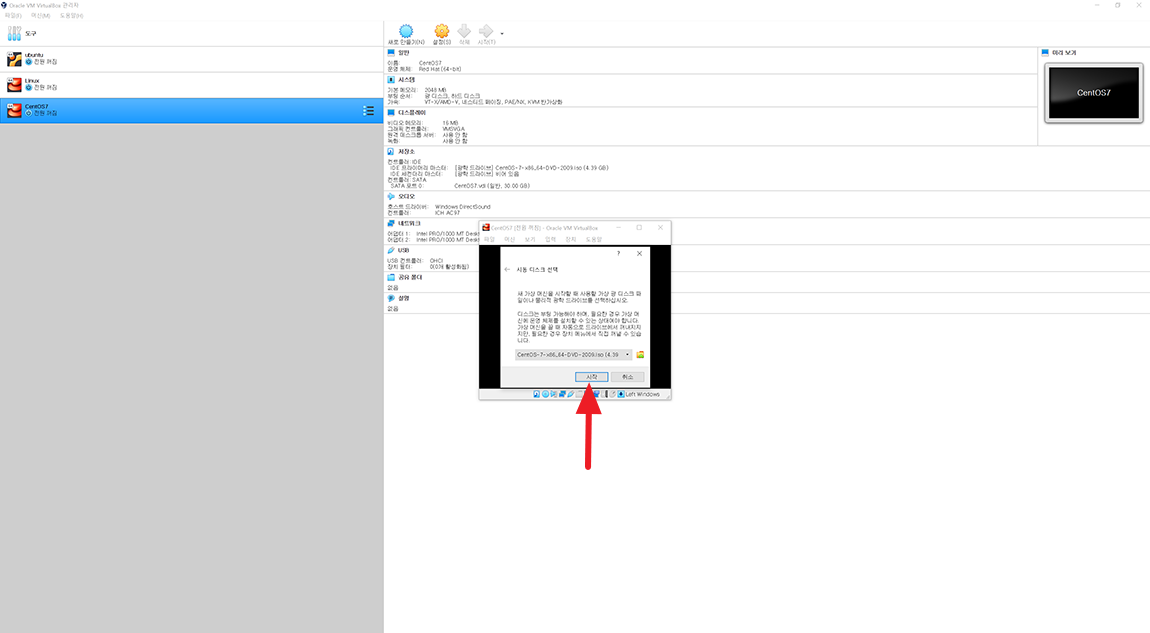The height and width of the screenshot is (633, 1150).
Task: Open the 장치 menu in CentOS7 VM window
Action: point(571,239)
